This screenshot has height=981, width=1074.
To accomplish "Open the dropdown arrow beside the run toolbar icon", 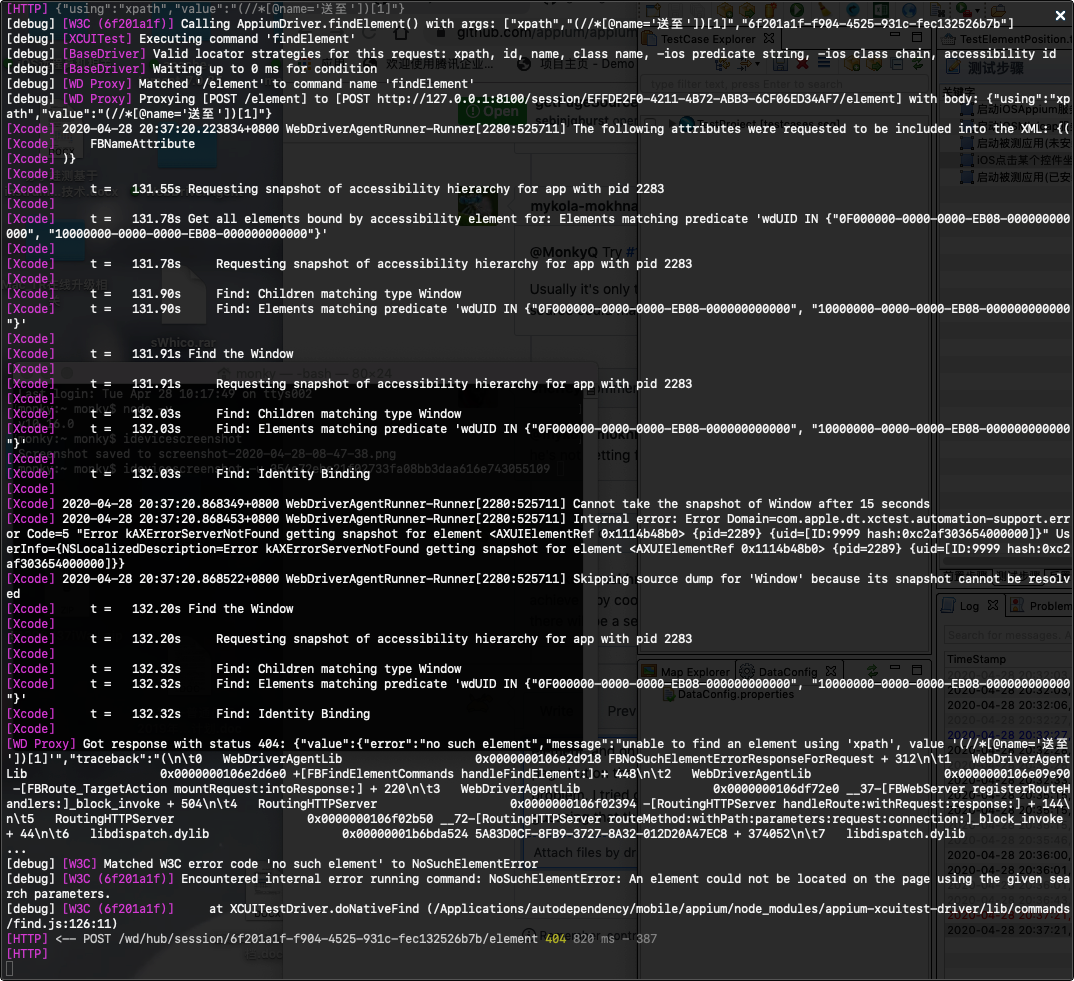I will (978, 10).
